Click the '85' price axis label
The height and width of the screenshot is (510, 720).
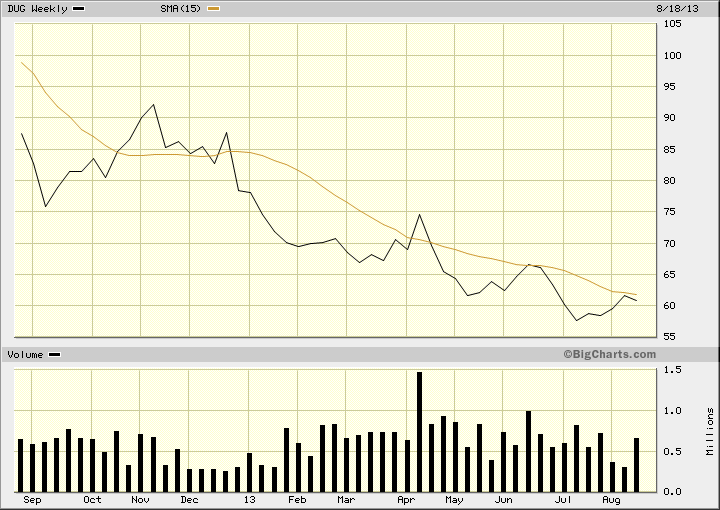click(x=669, y=150)
